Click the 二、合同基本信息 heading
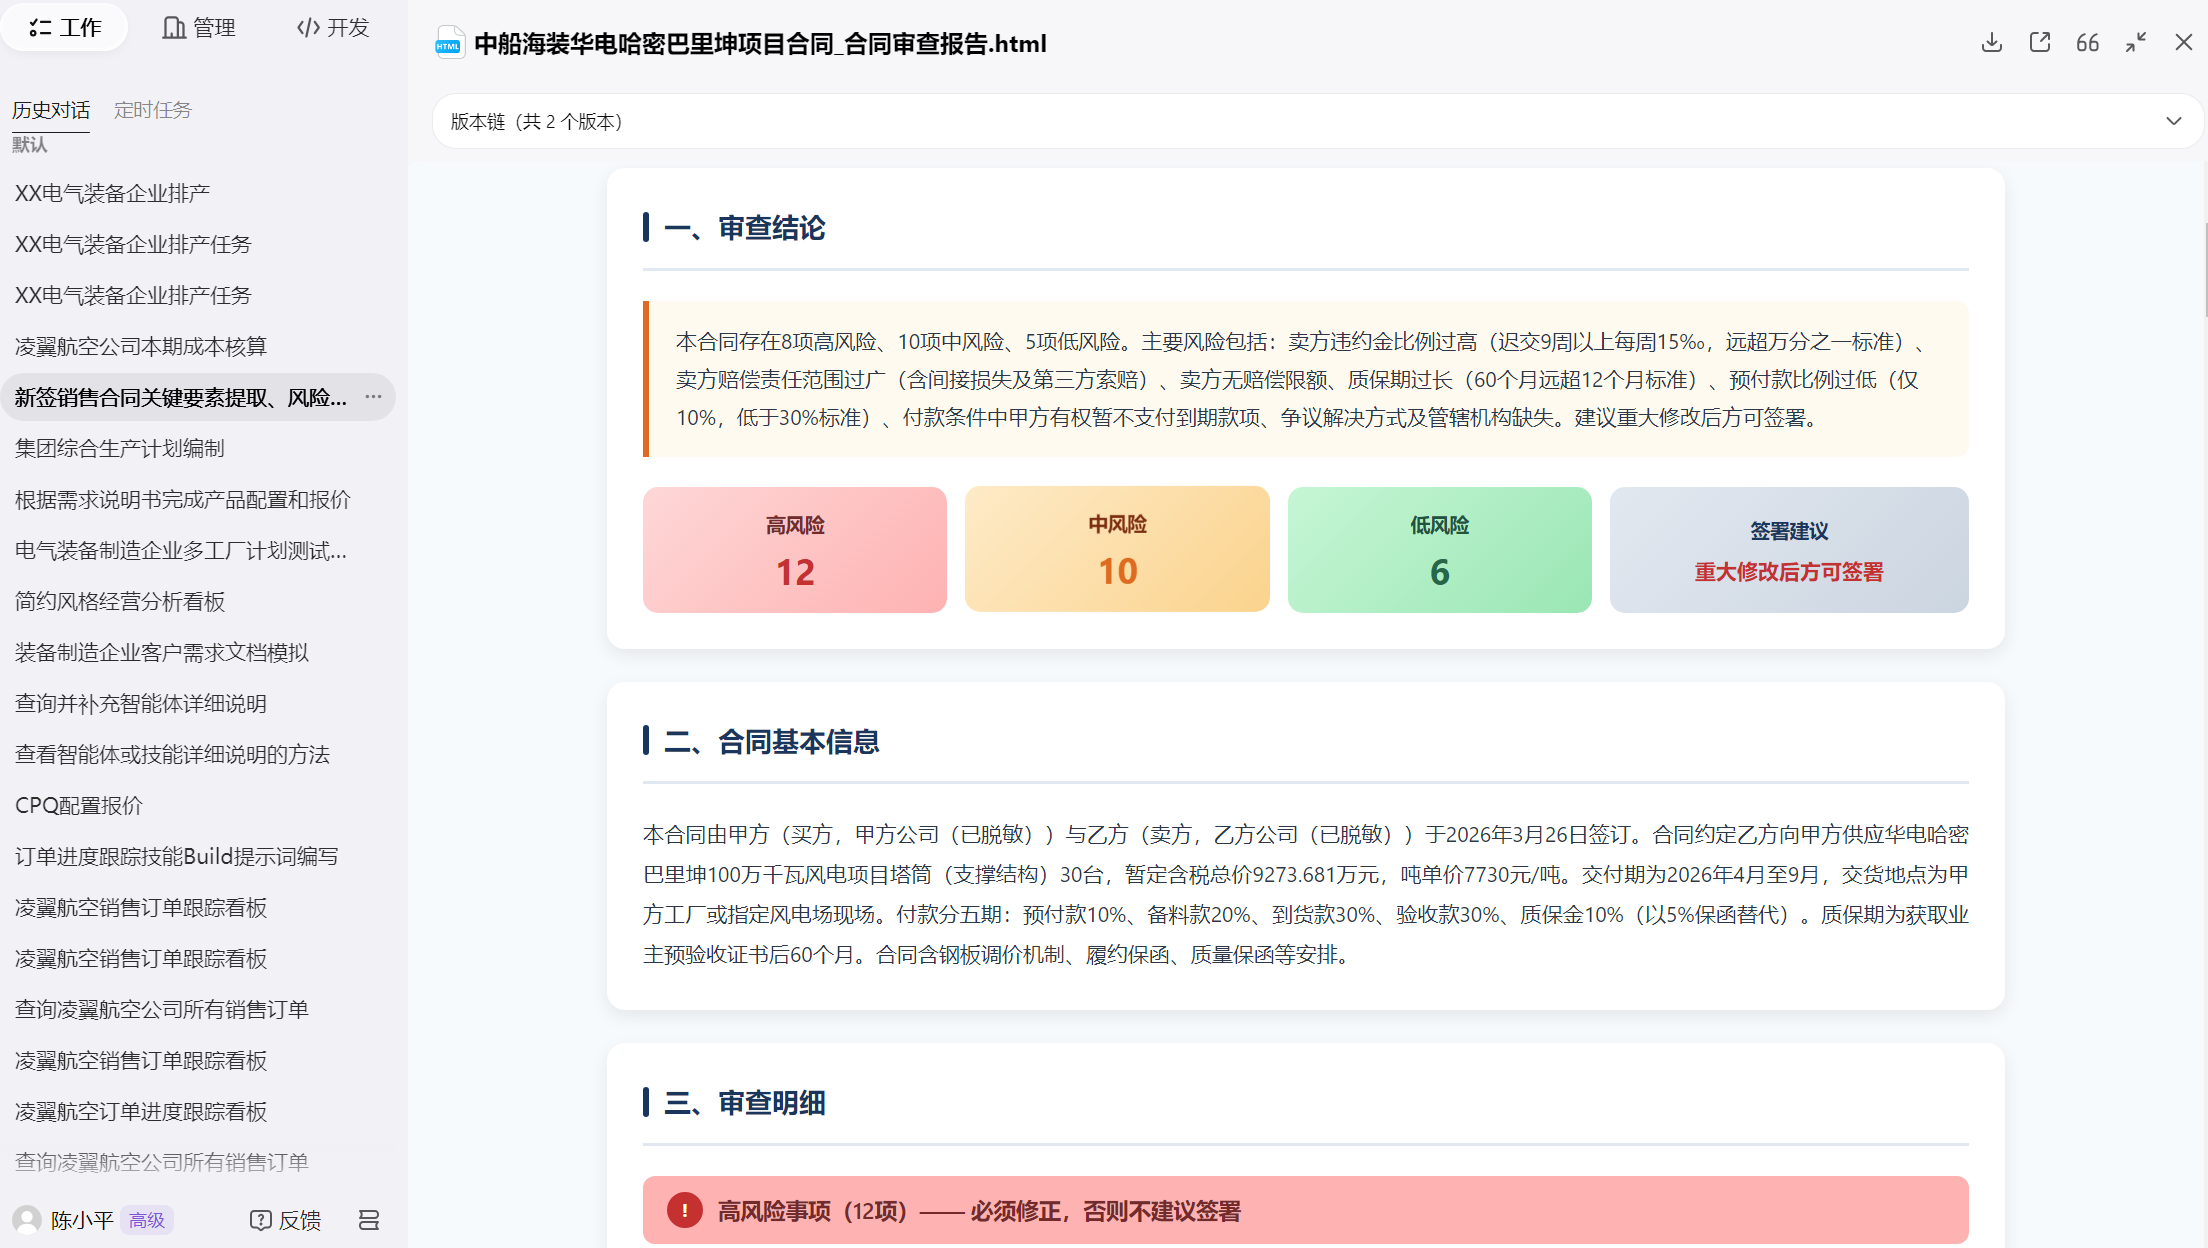2208x1248 pixels. tap(771, 741)
